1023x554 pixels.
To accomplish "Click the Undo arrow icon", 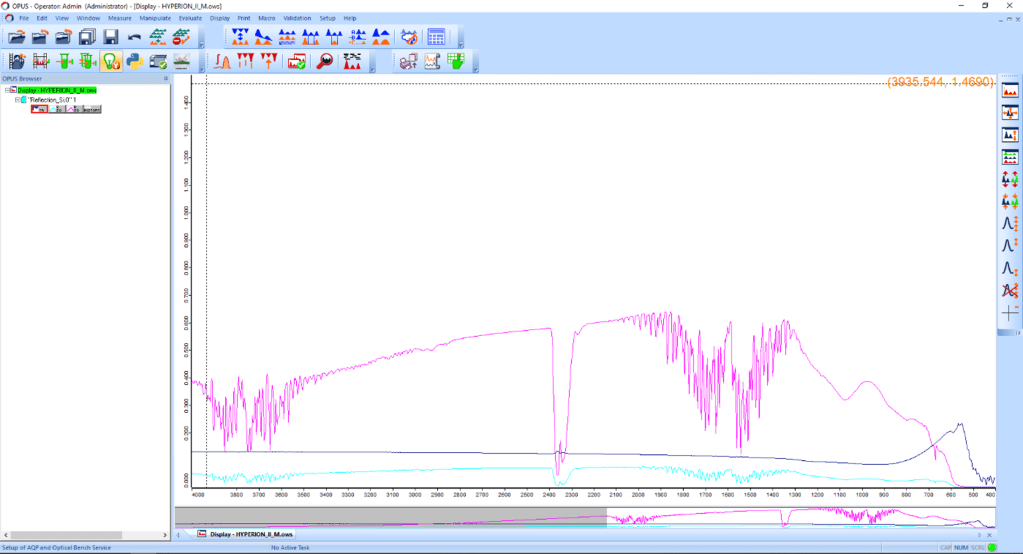I will pyautogui.click(x=134, y=37).
